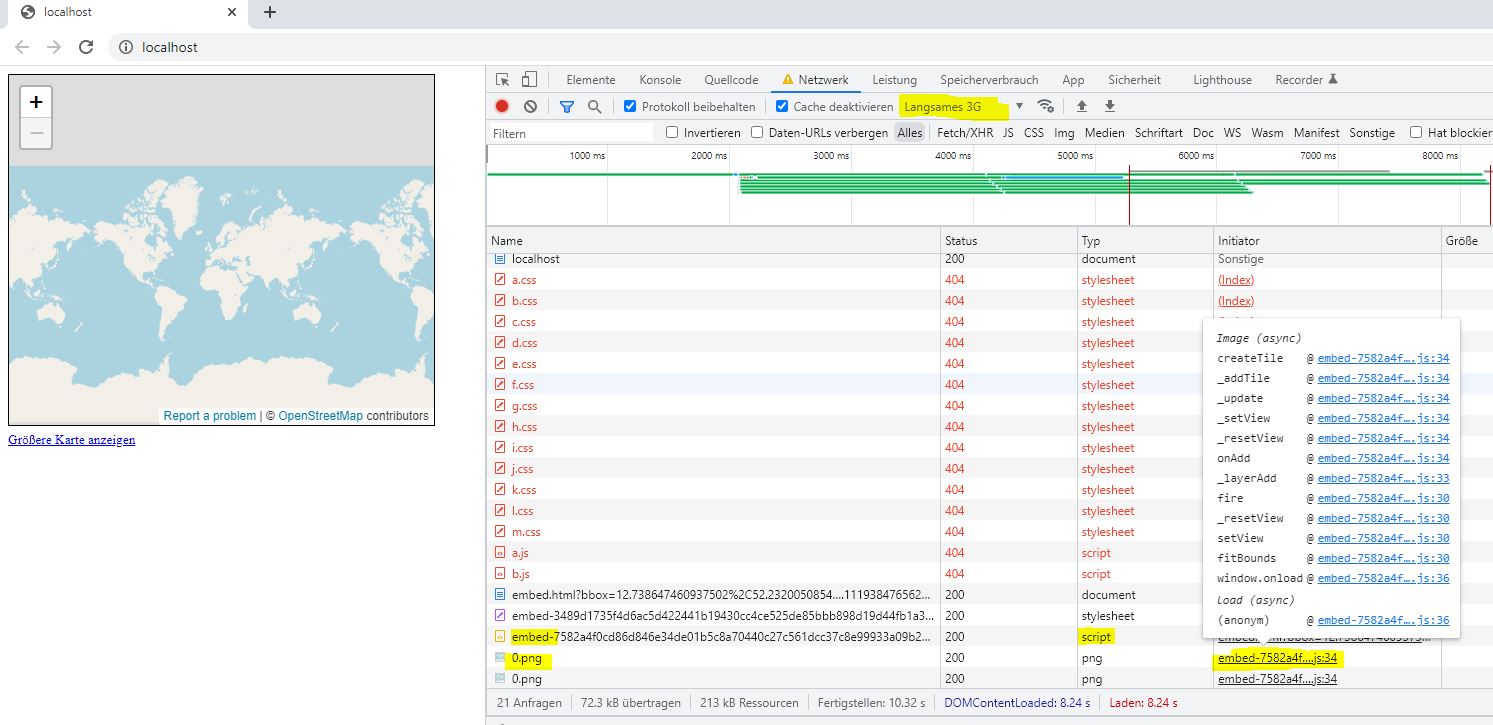Reload the page in browser
1493x725 pixels.
pos(86,47)
